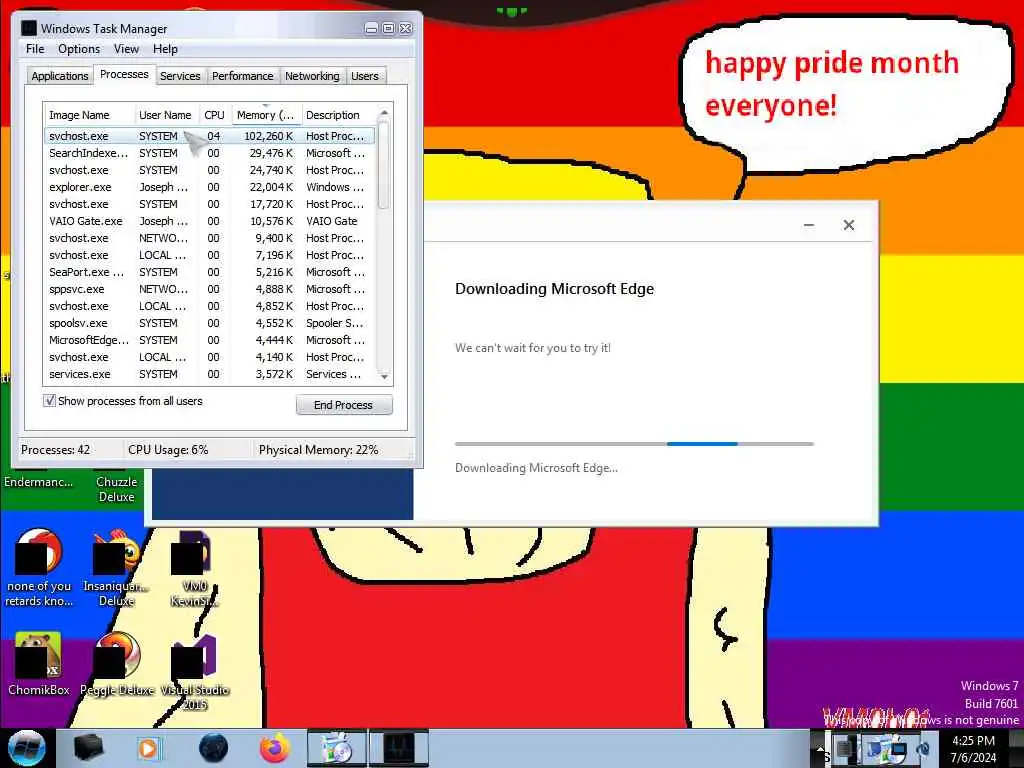1024x768 pixels.
Task: Sort processes by Description column
Action: [339, 115]
